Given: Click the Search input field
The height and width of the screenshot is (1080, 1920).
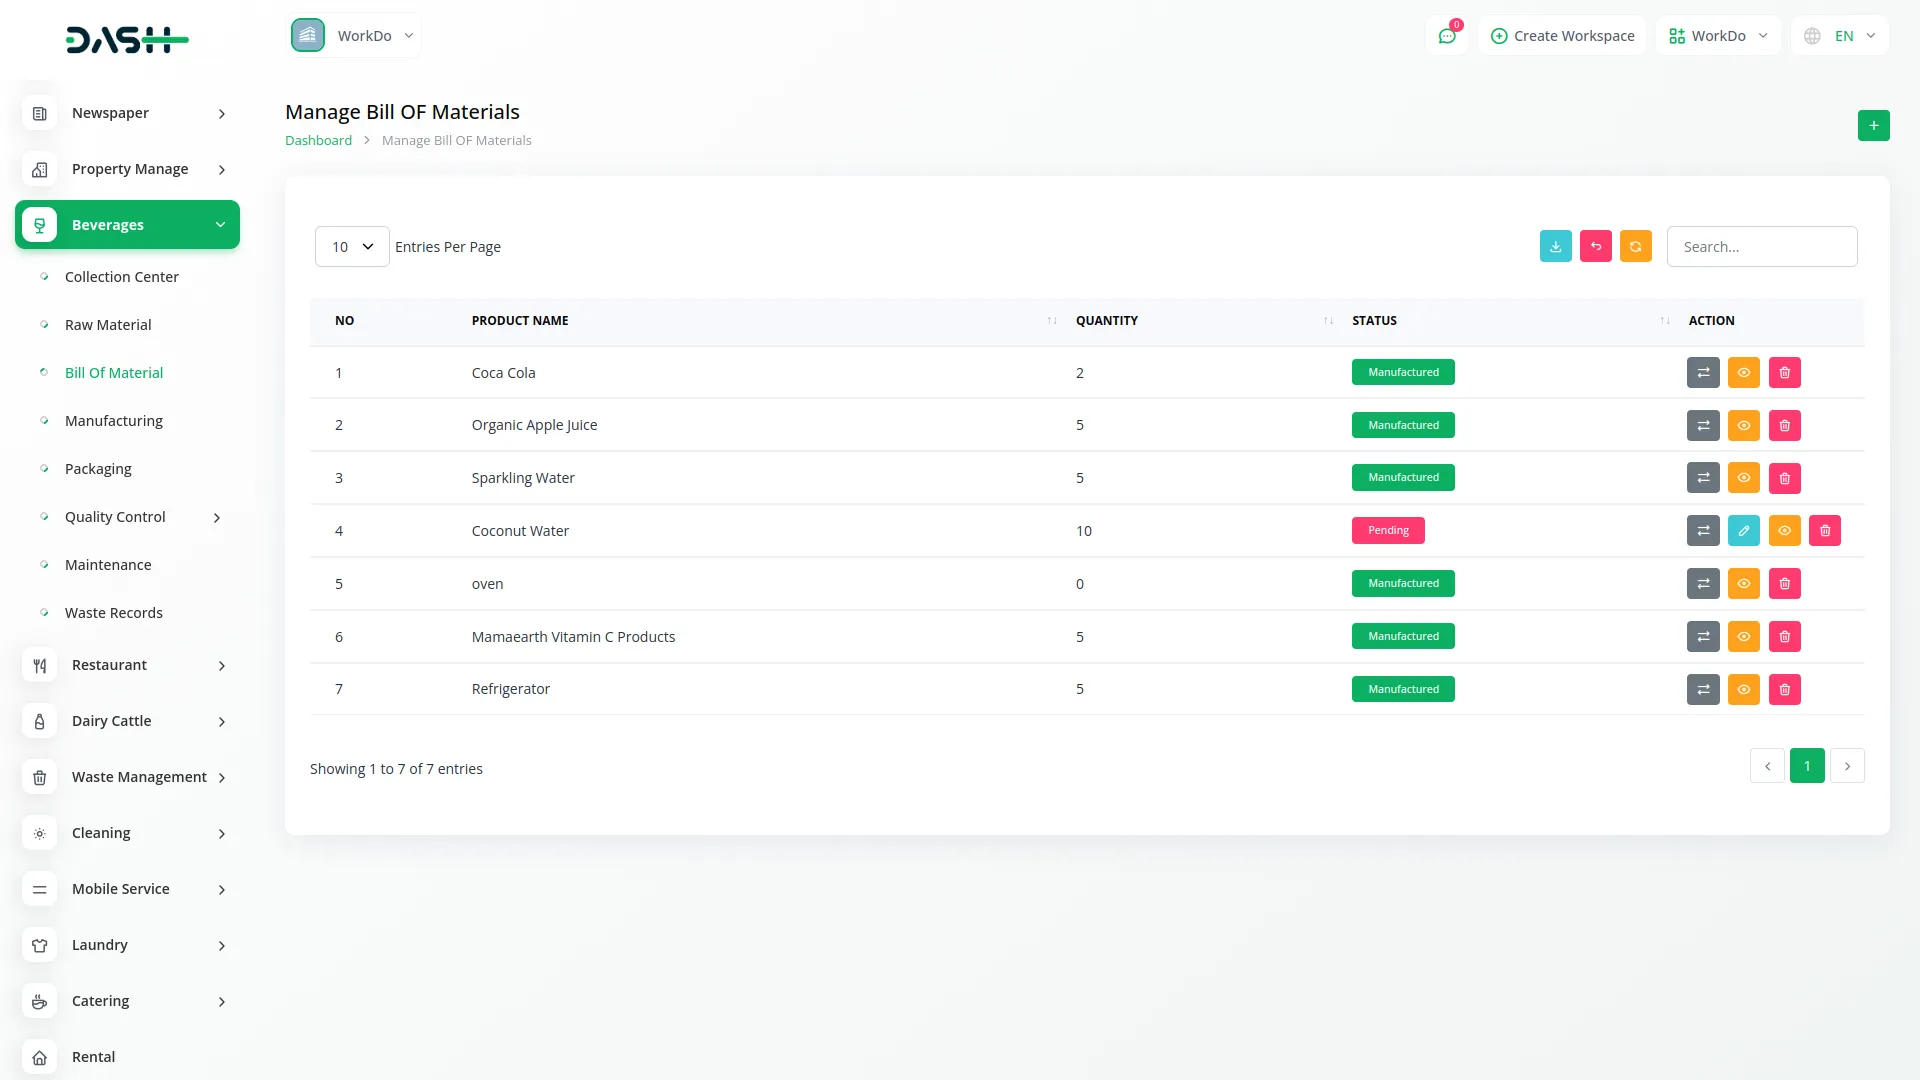Looking at the screenshot, I should [x=1761, y=247].
